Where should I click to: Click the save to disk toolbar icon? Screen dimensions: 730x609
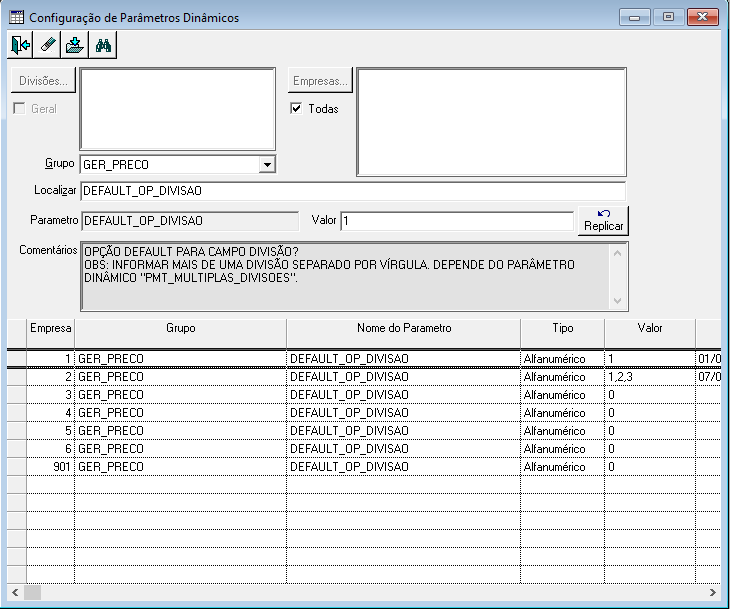click(75, 45)
